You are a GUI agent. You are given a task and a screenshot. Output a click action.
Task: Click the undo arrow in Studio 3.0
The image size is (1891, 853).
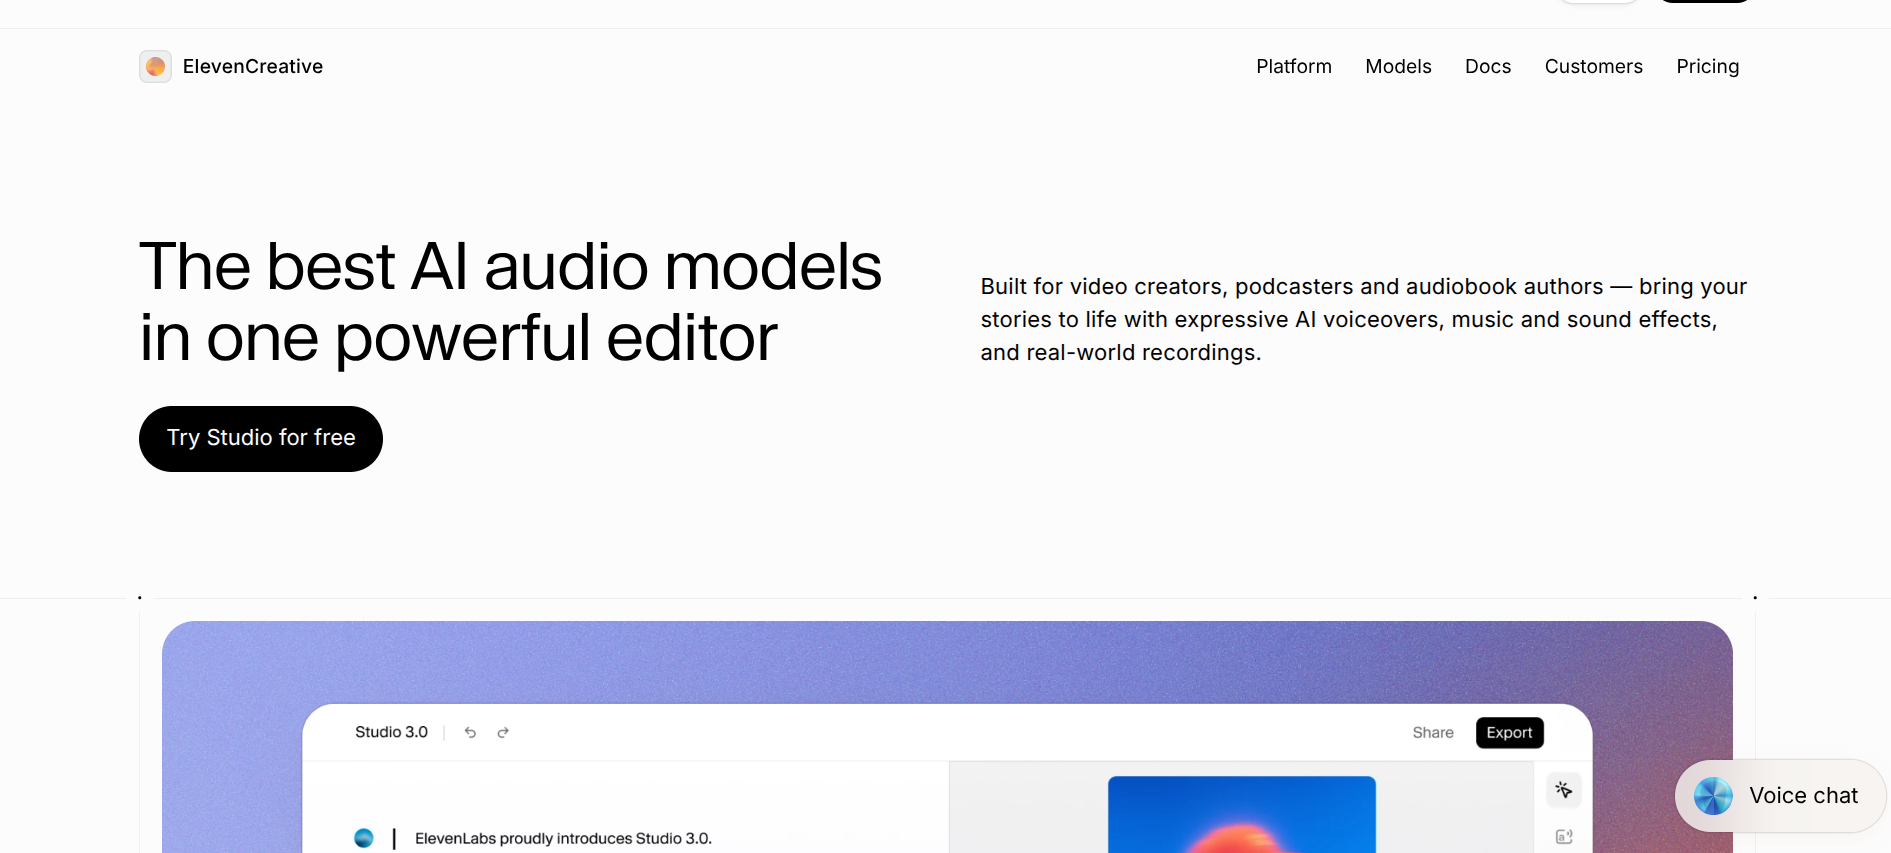click(470, 733)
